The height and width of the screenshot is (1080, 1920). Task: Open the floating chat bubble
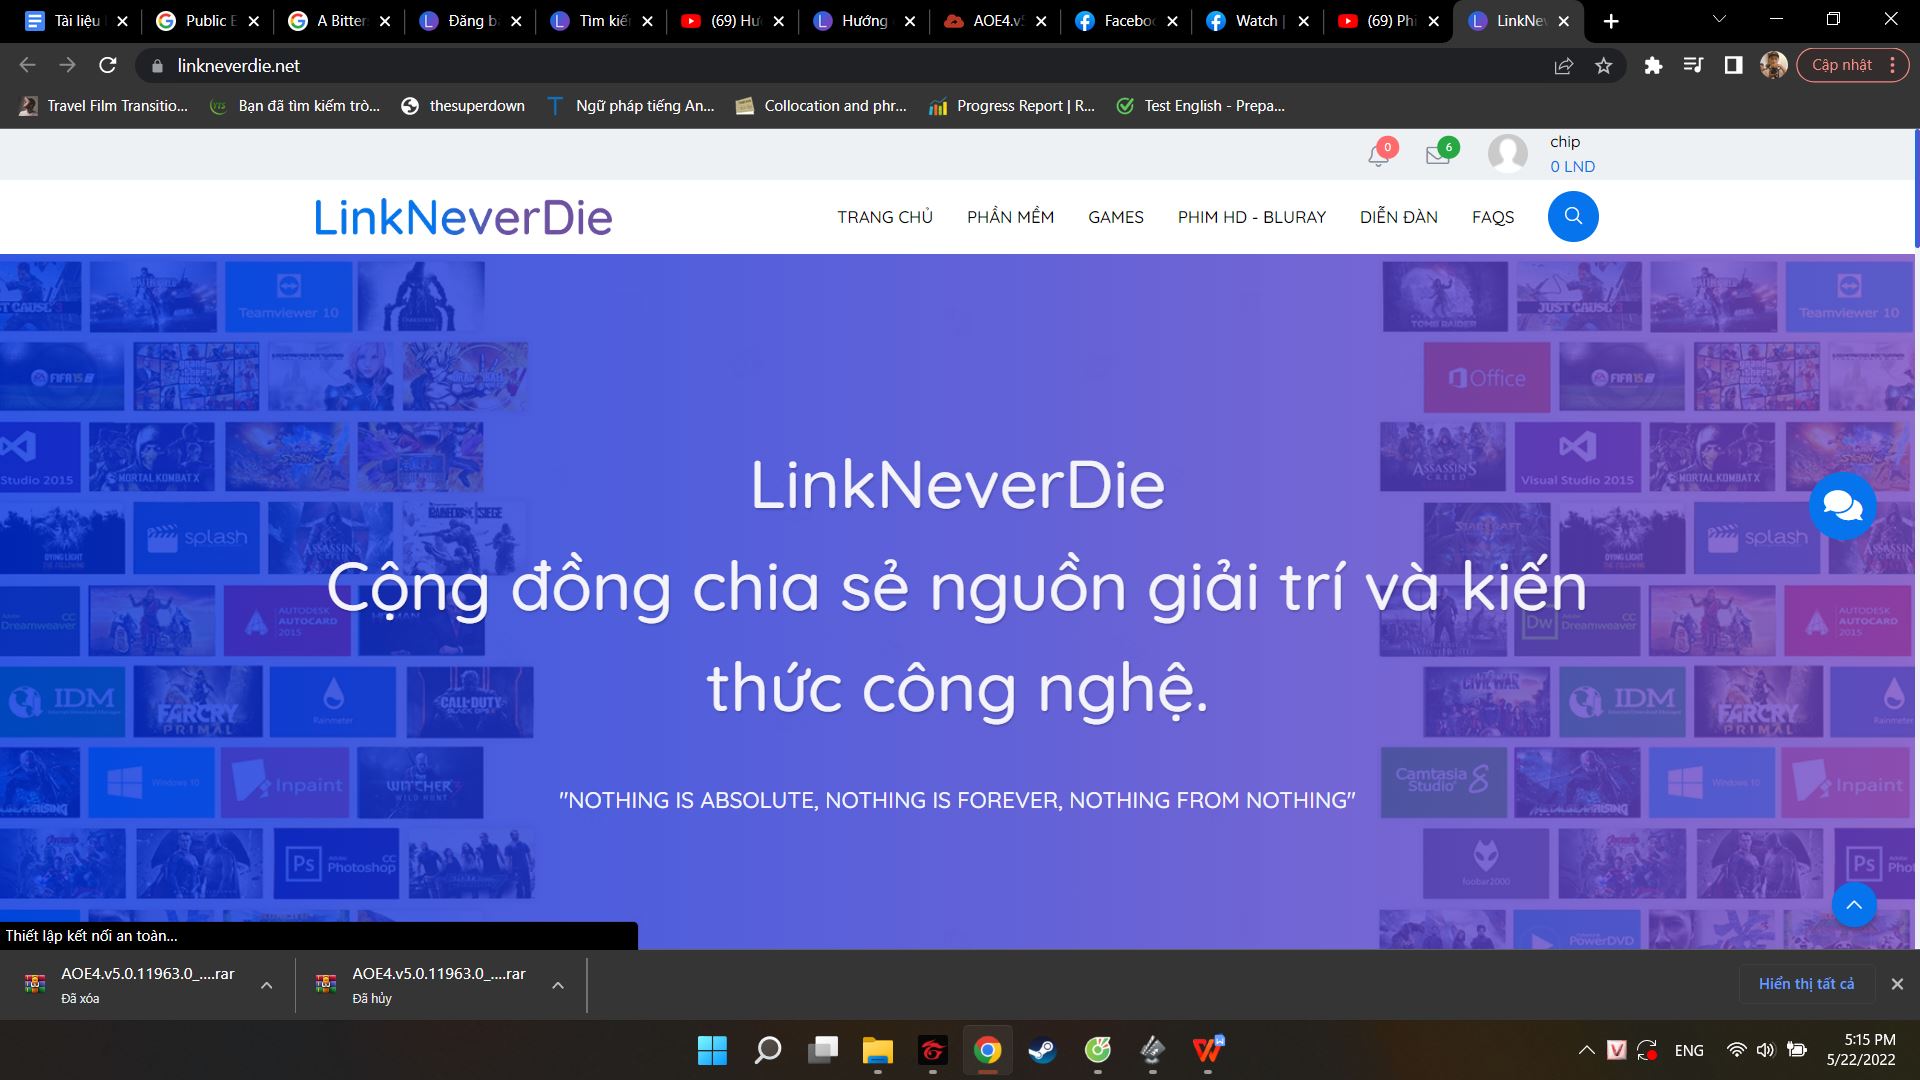[1843, 505]
